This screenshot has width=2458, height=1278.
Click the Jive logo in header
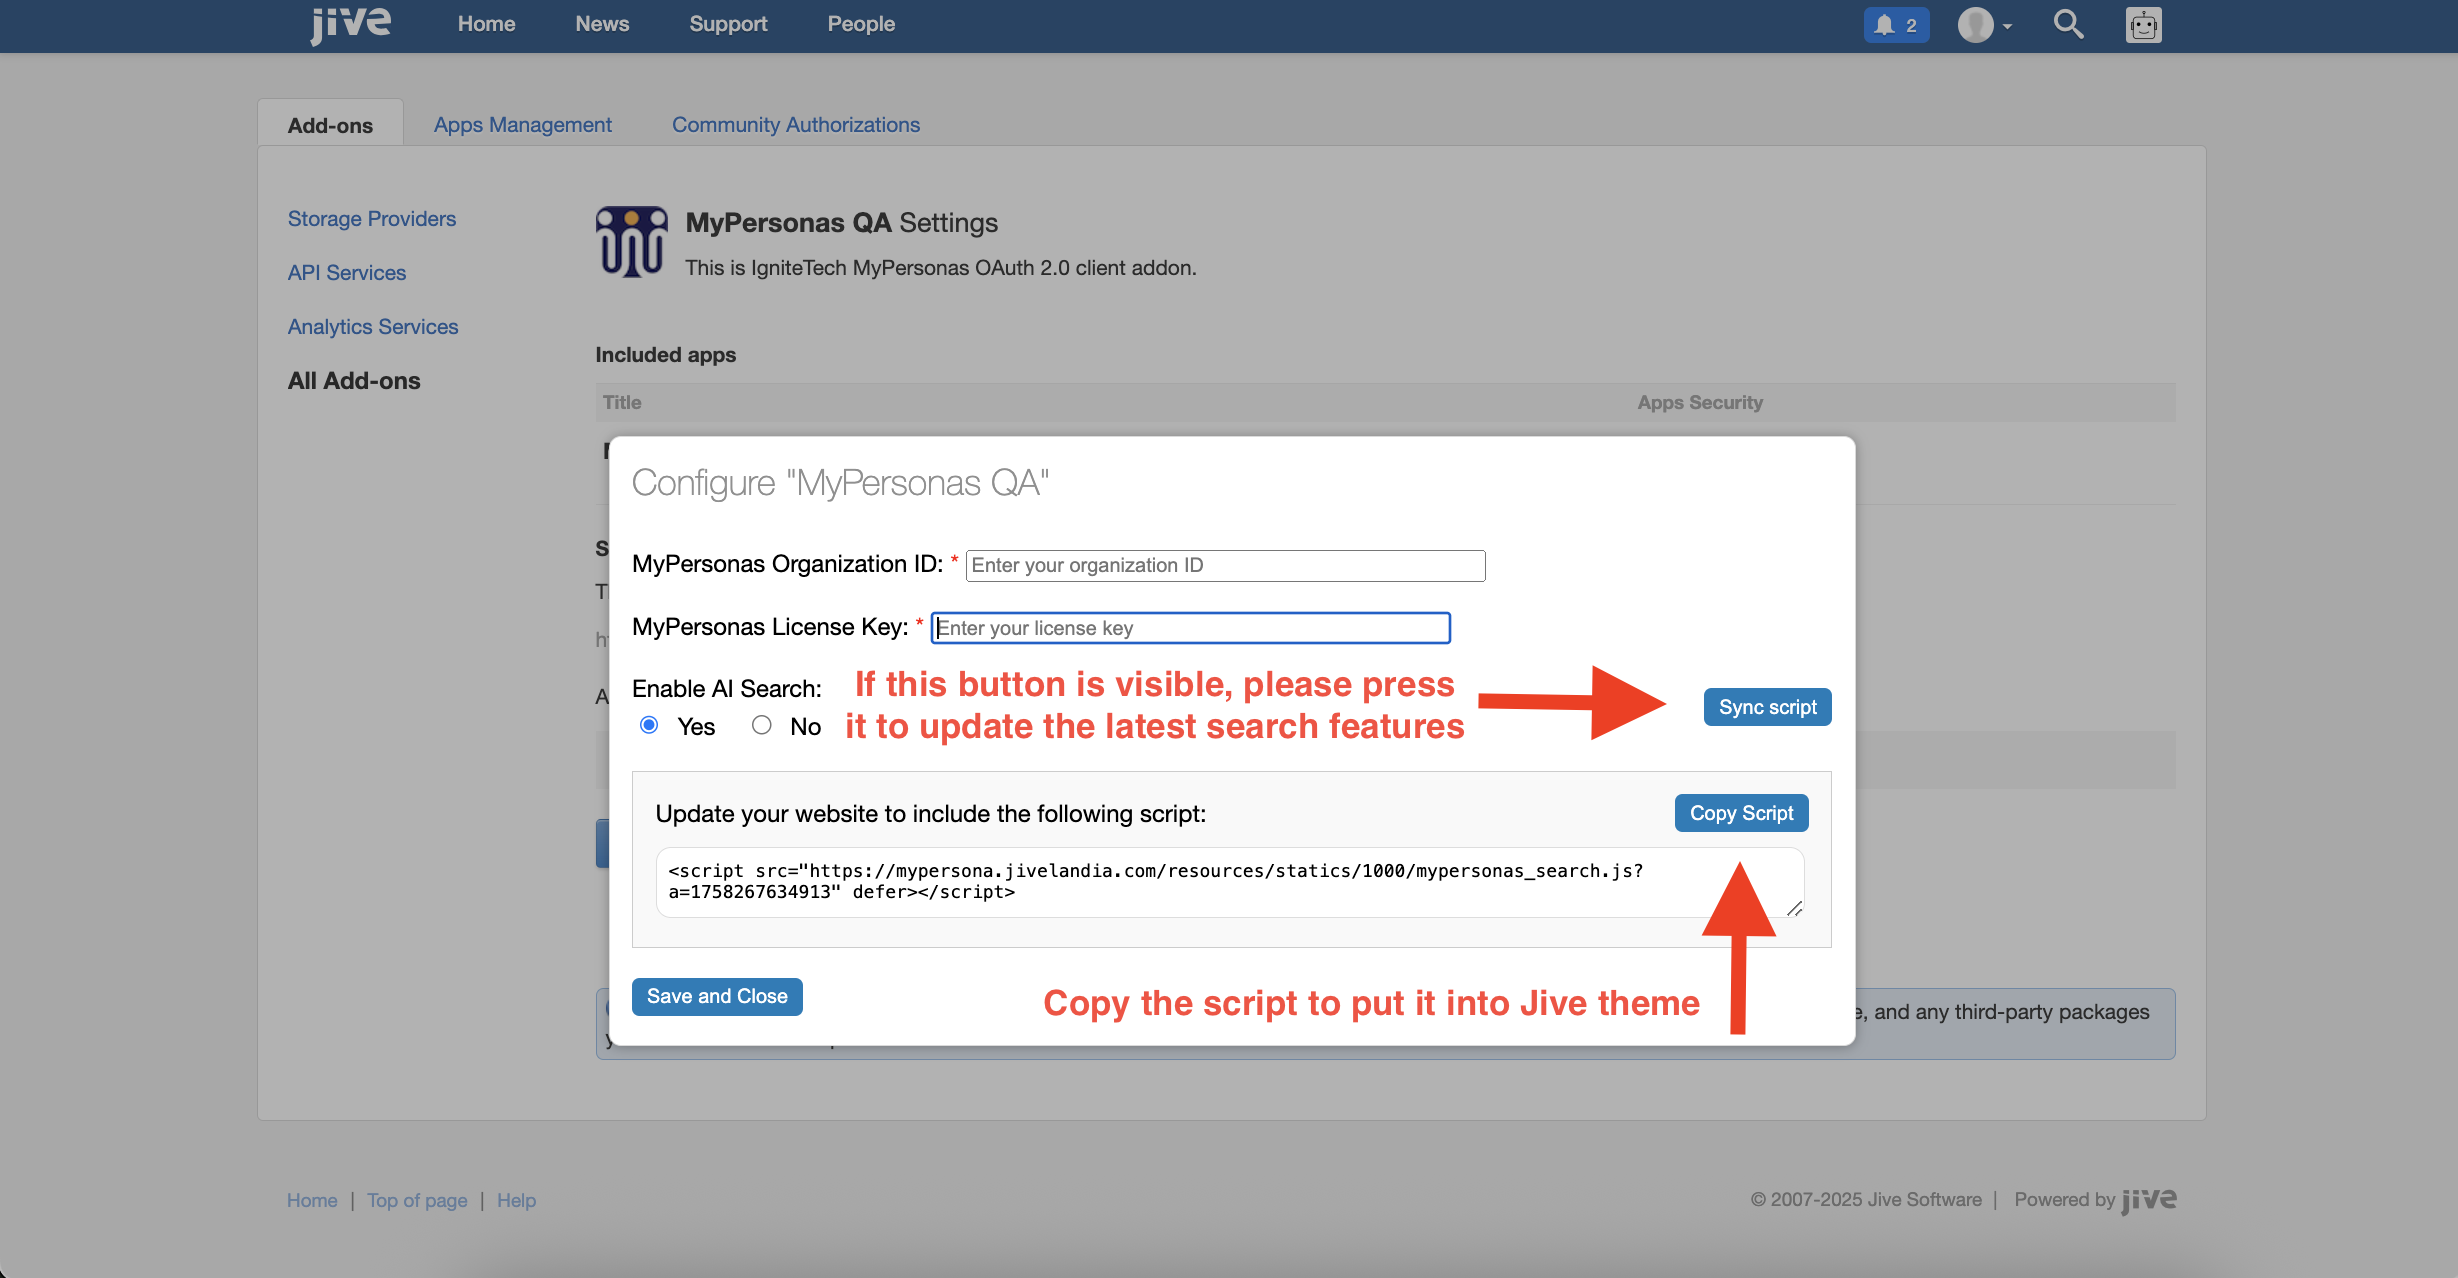pos(350,24)
